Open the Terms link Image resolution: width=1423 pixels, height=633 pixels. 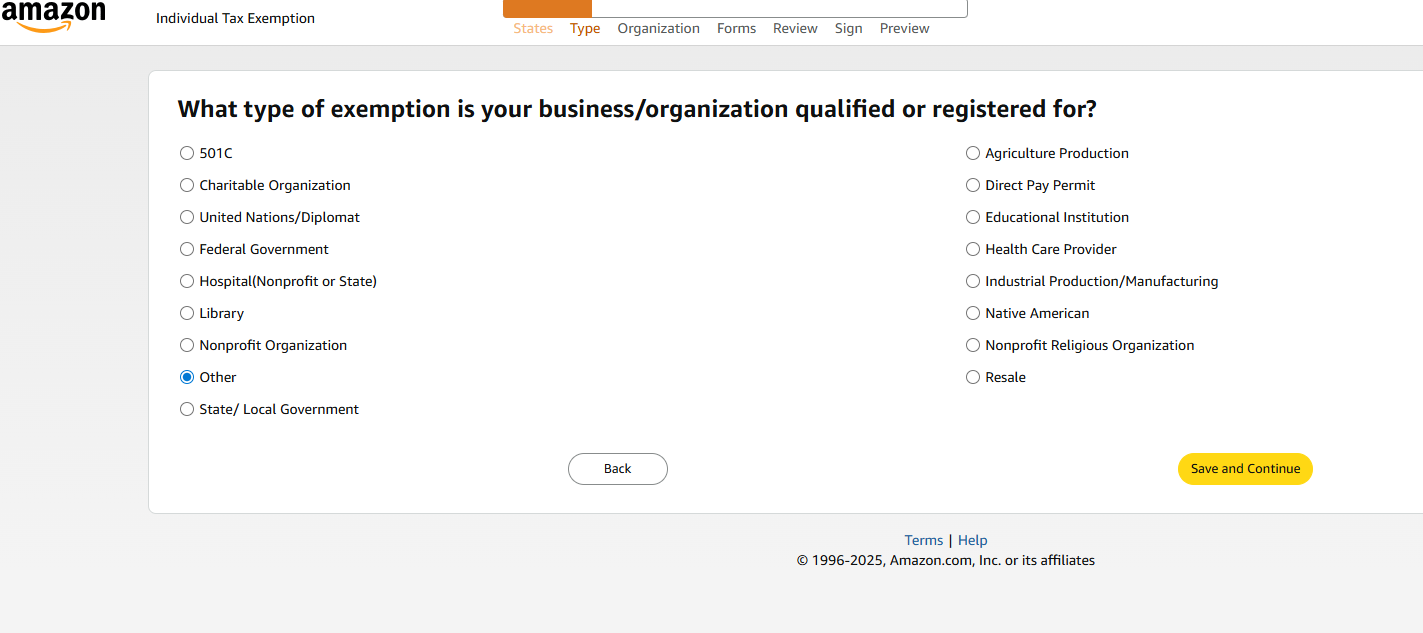coord(923,540)
